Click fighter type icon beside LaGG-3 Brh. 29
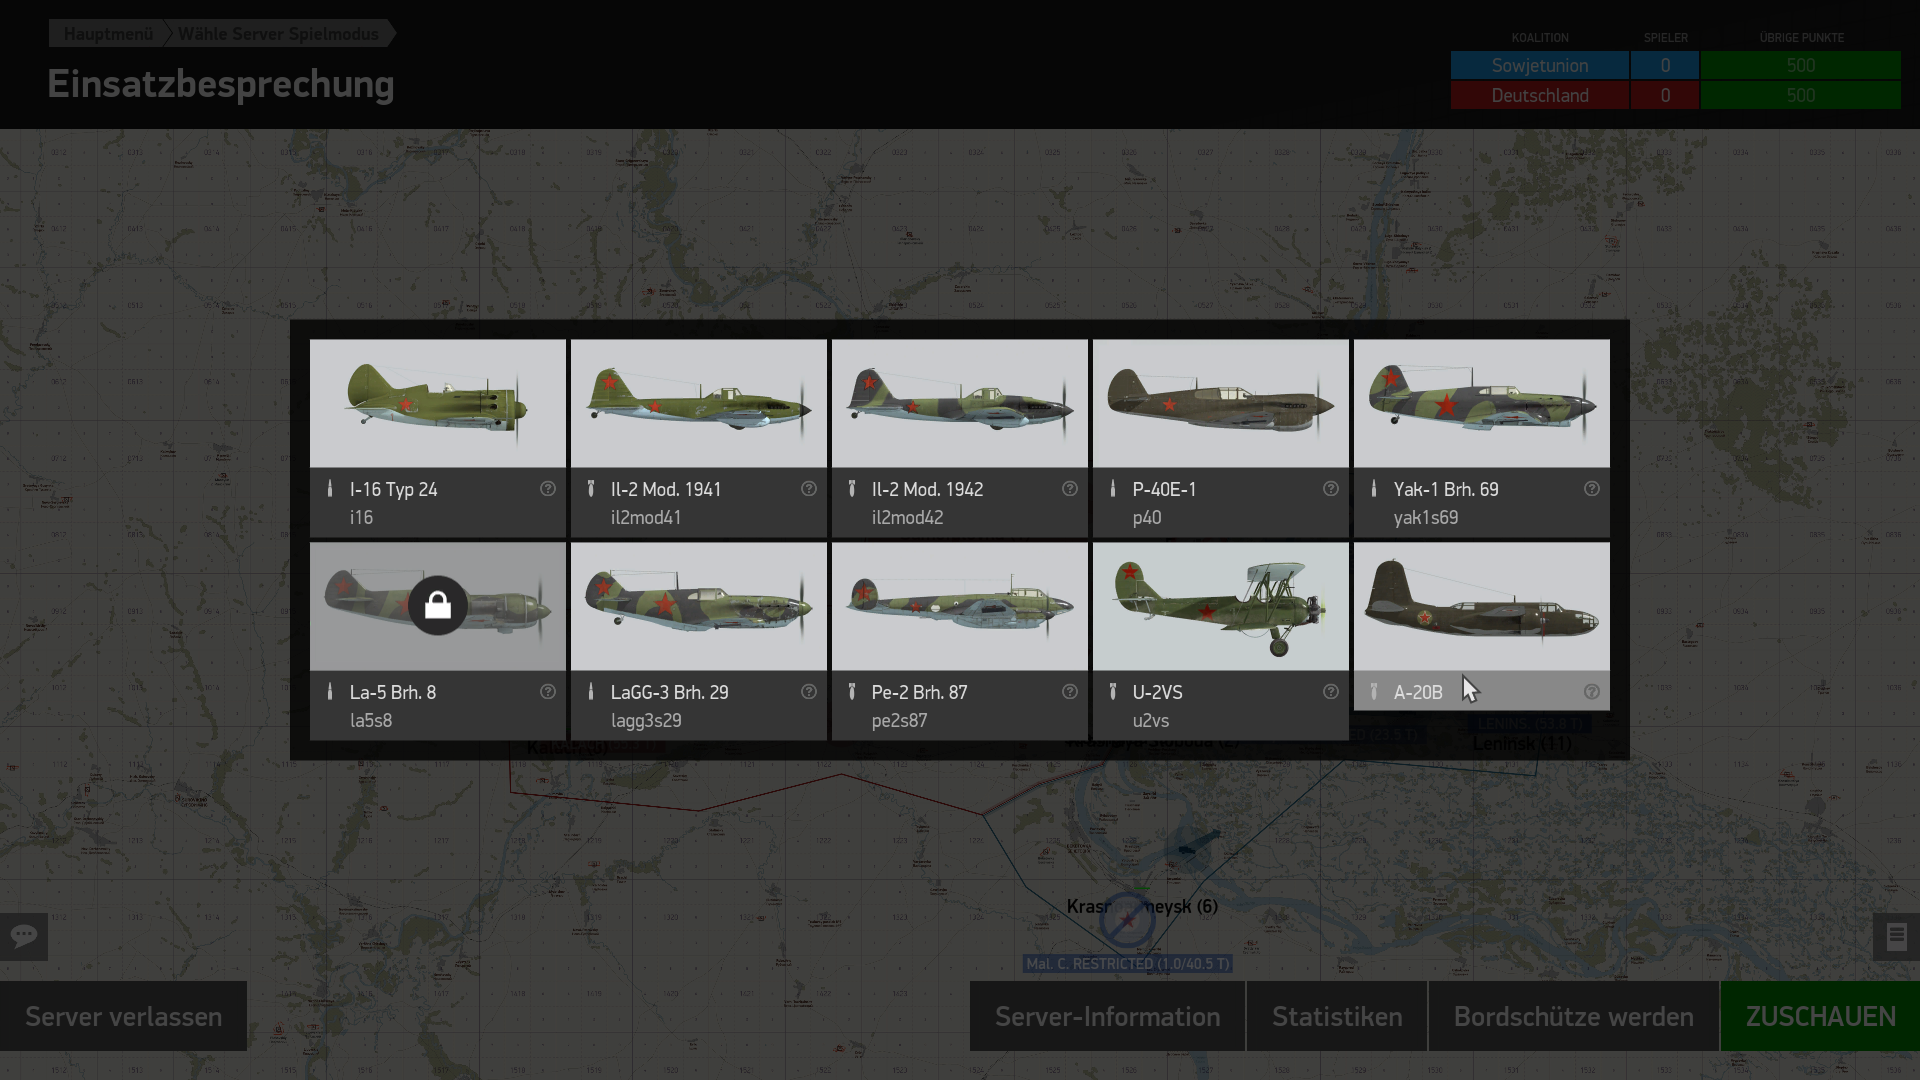 click(591, 692)
